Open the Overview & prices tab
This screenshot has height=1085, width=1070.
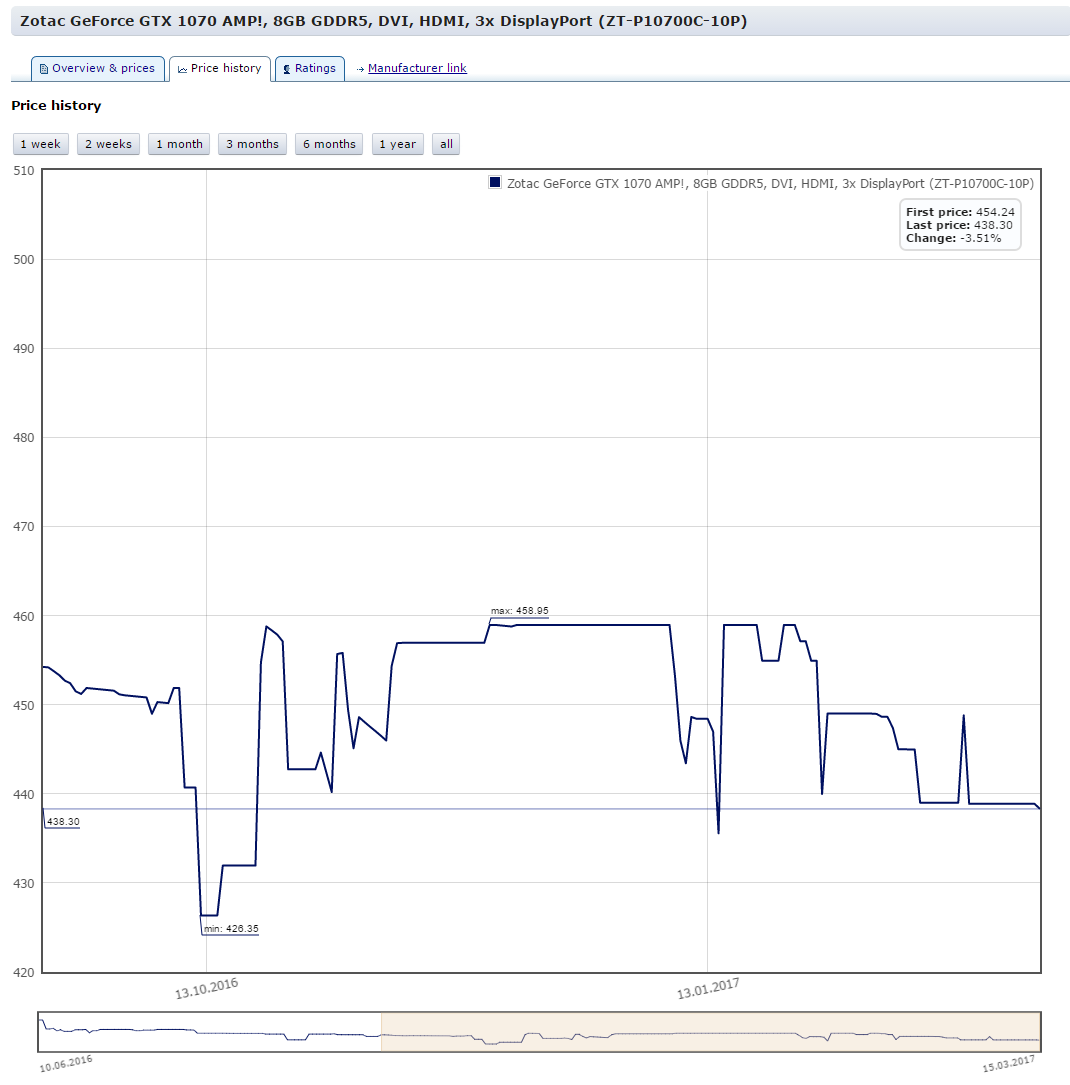tap(98, 69)
